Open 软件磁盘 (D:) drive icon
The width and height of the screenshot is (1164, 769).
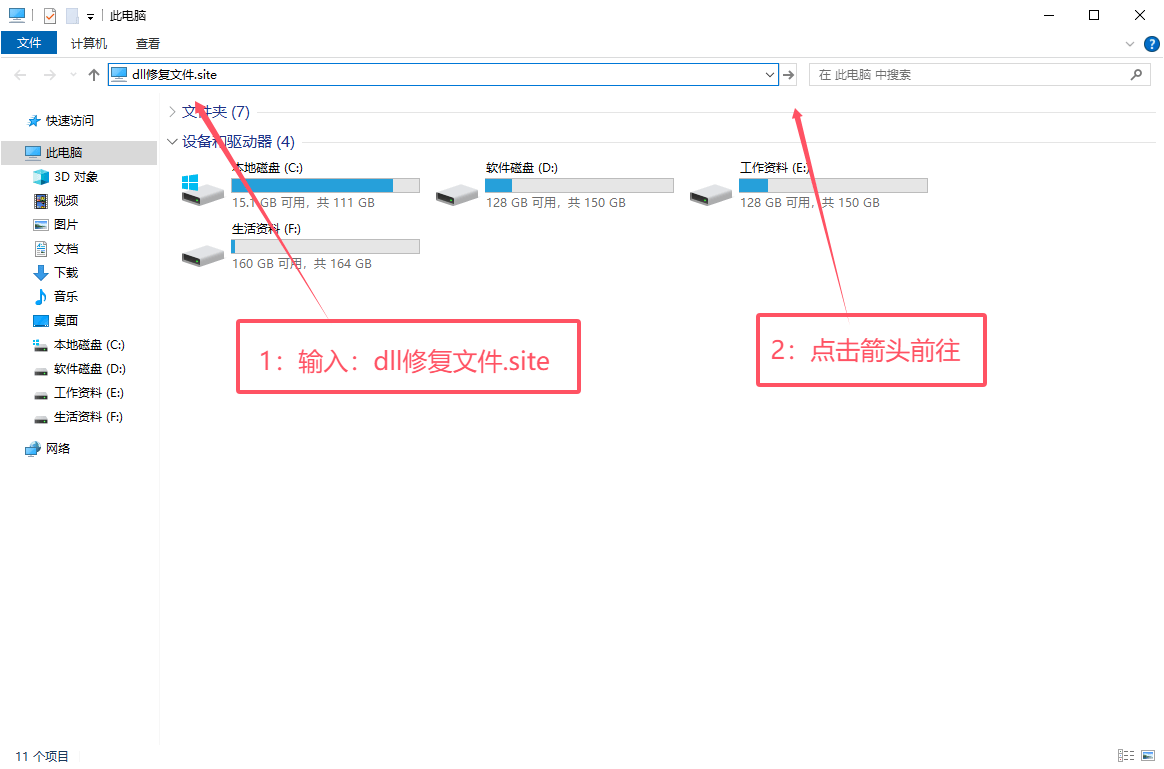(x=457, y=194)
